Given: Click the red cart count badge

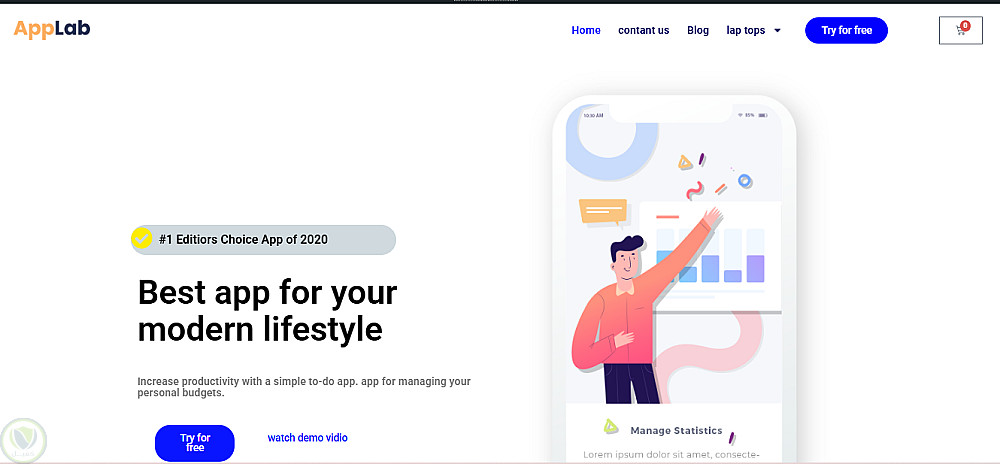Looking at the screenshot, I should click(x=965, y=26).
